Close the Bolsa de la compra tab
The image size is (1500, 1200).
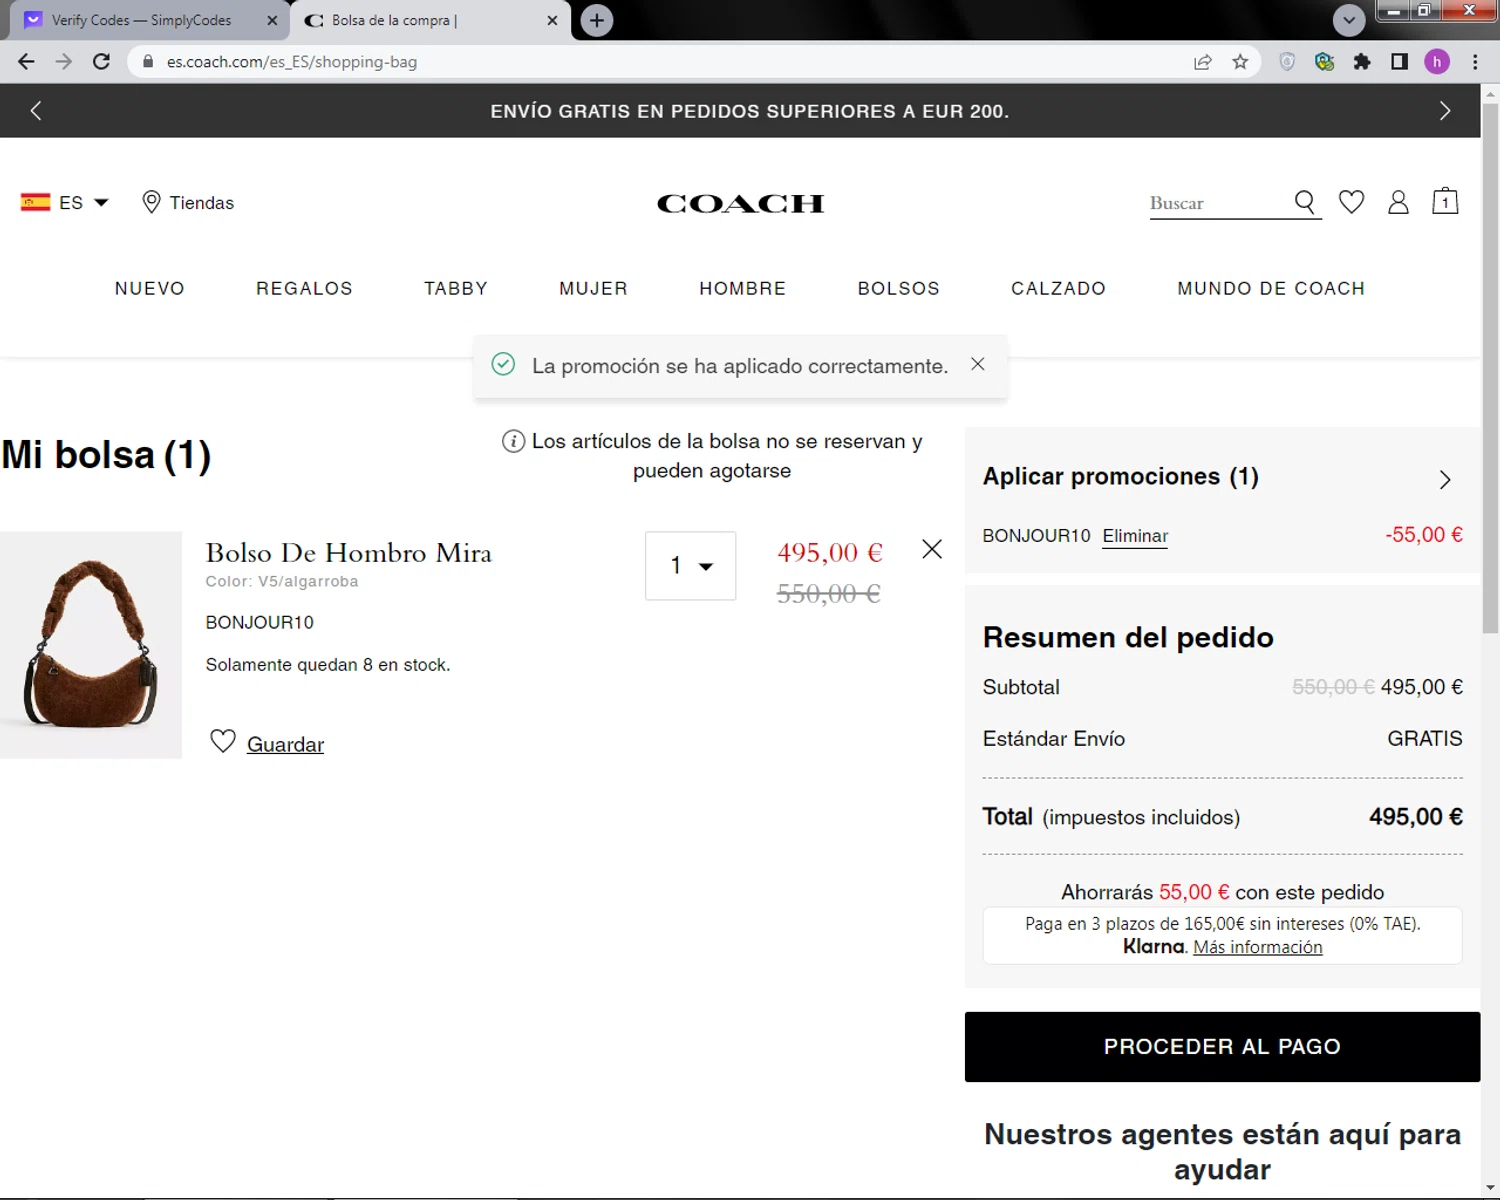(x=552, y=20)
